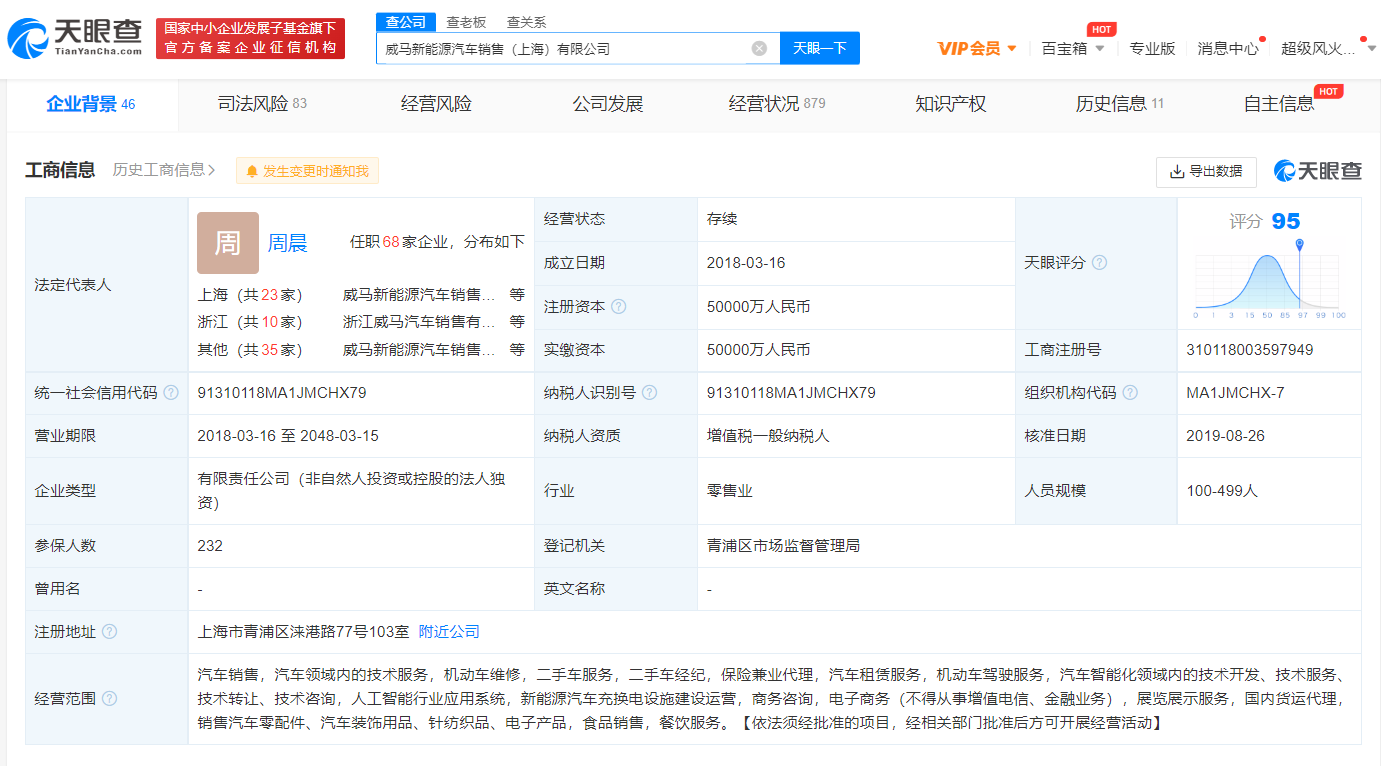Click the 纳税人资质 value 增值税一般纳税人
Screen dimensions: 1381x766
(x=768, y=436)
